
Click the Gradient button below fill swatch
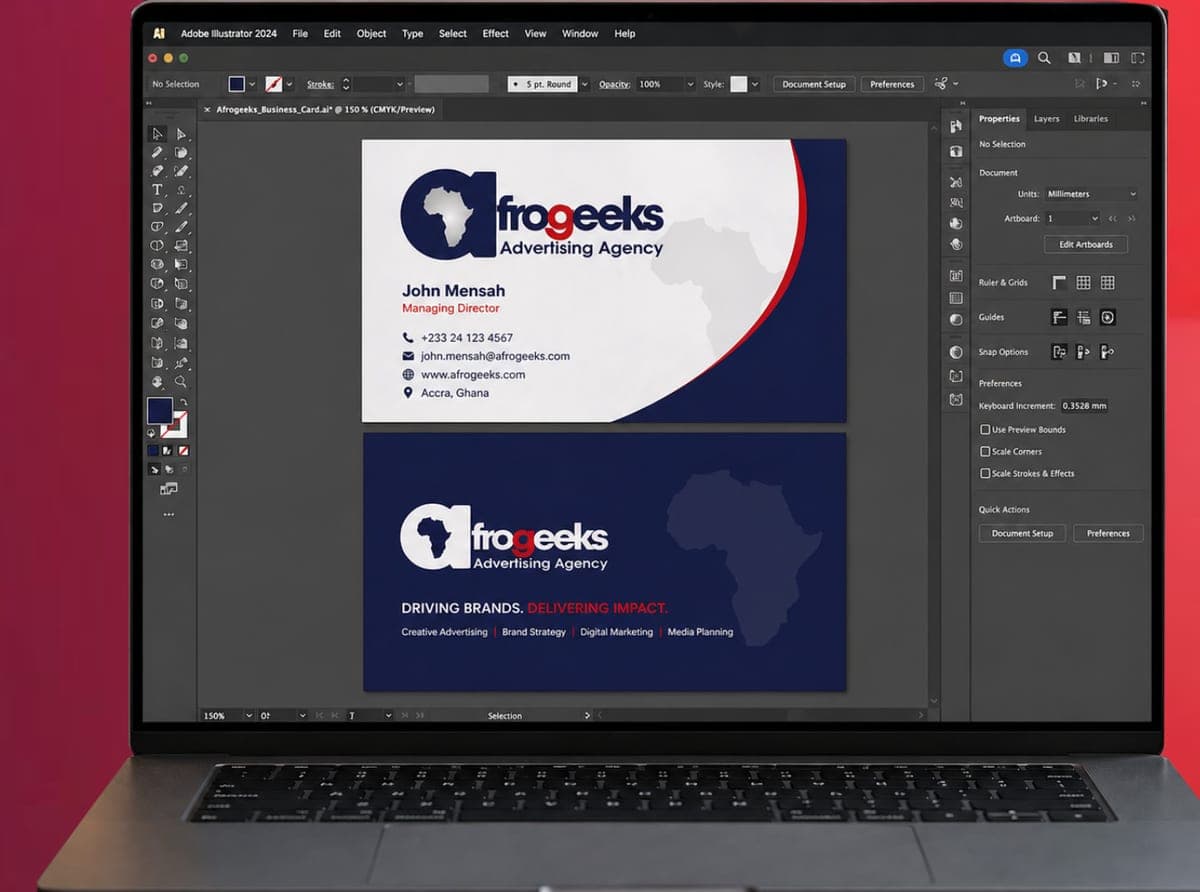(167, 451)
